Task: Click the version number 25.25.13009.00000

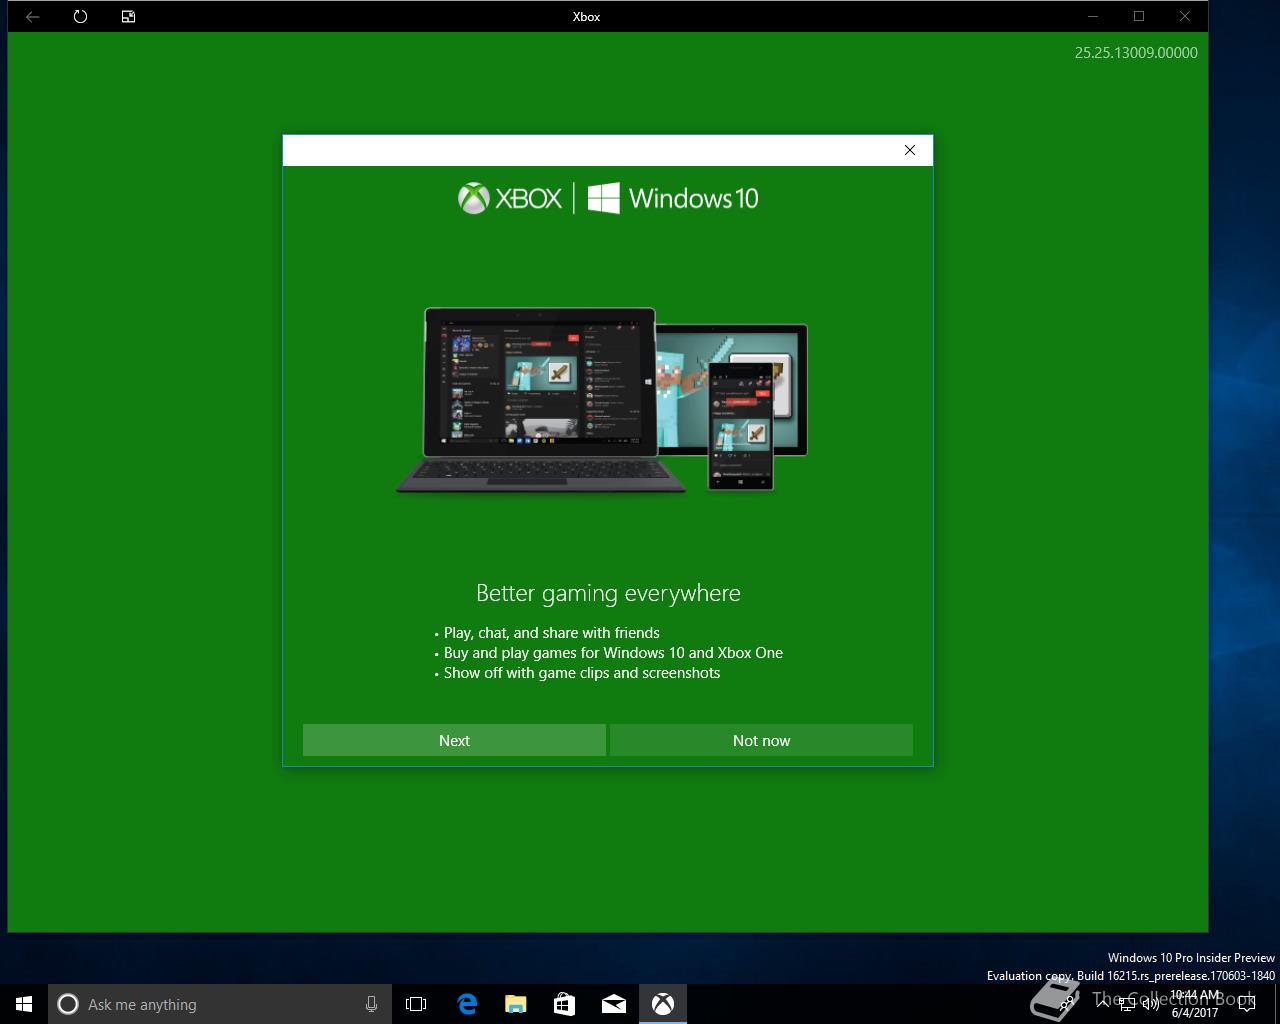Action: 1136,53
